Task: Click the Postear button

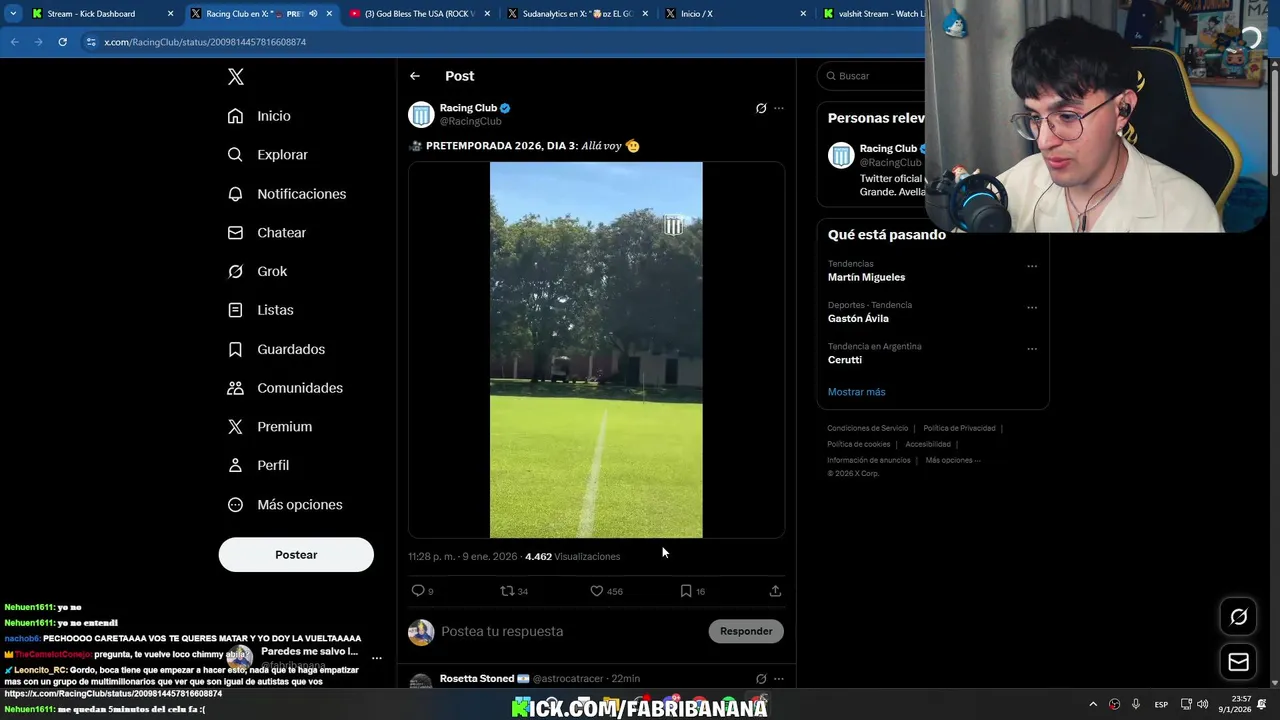Action: (296, 555)
